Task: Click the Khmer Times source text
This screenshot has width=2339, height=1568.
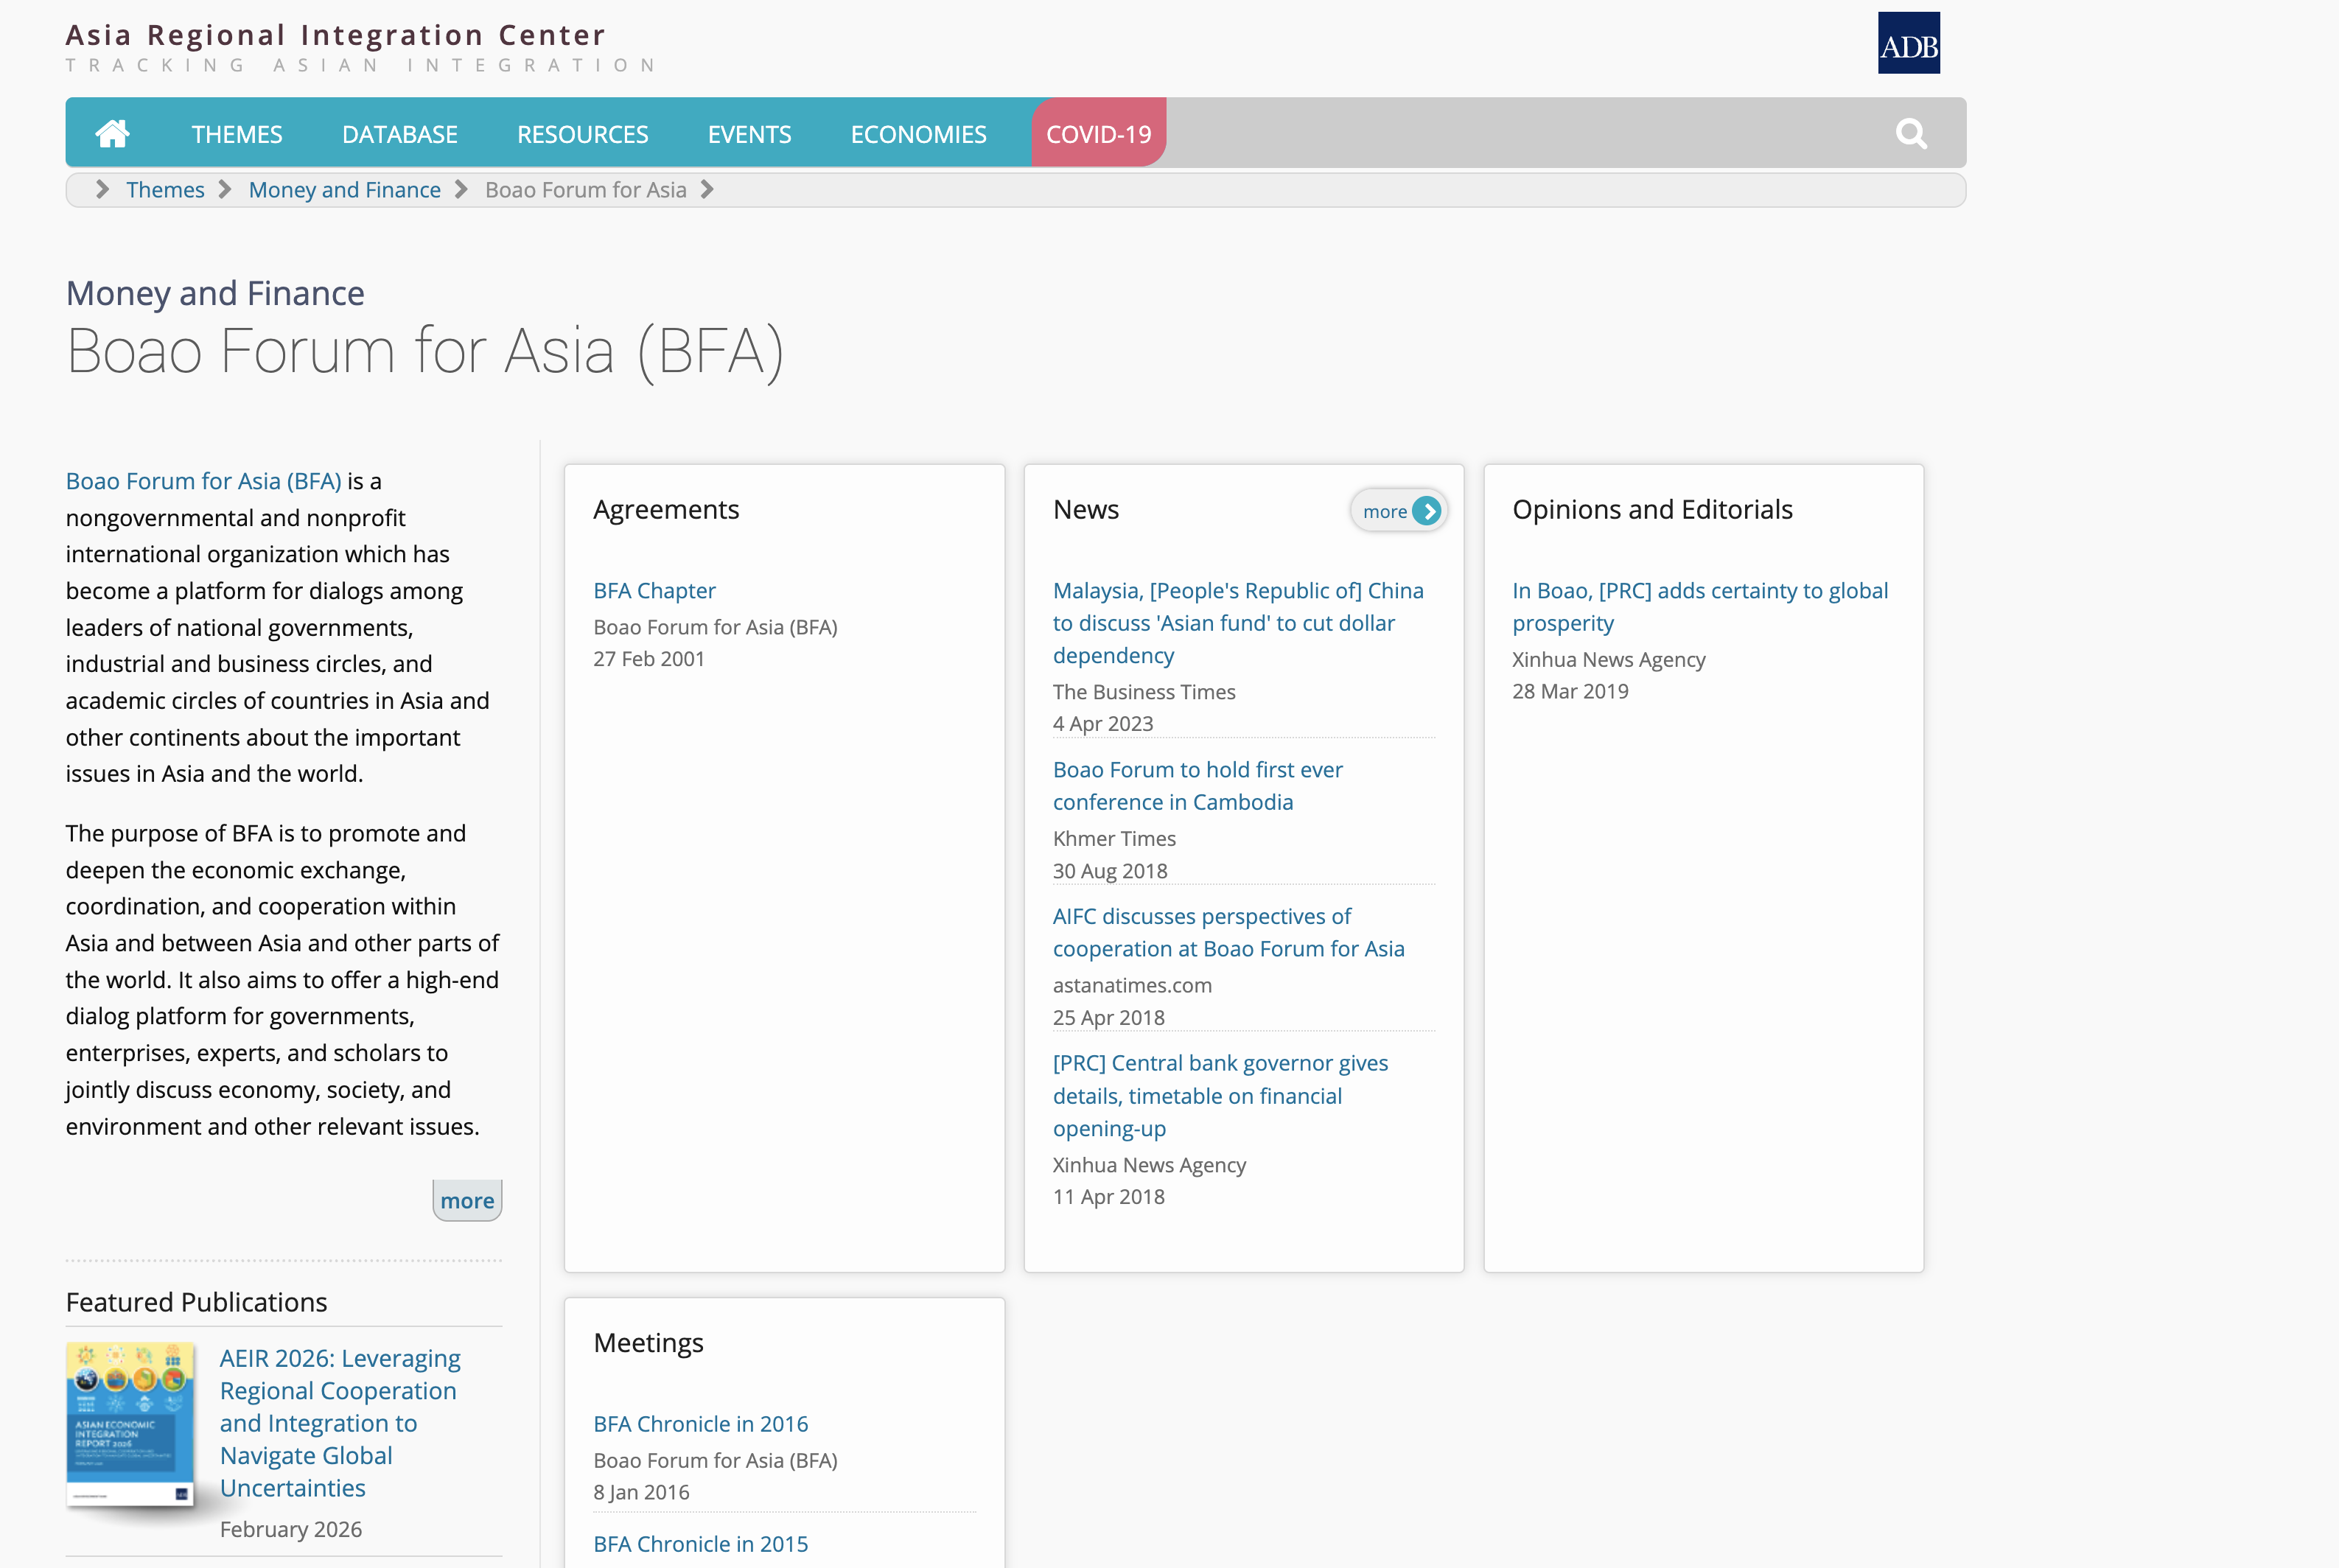Action: (x=1114, y=839)
